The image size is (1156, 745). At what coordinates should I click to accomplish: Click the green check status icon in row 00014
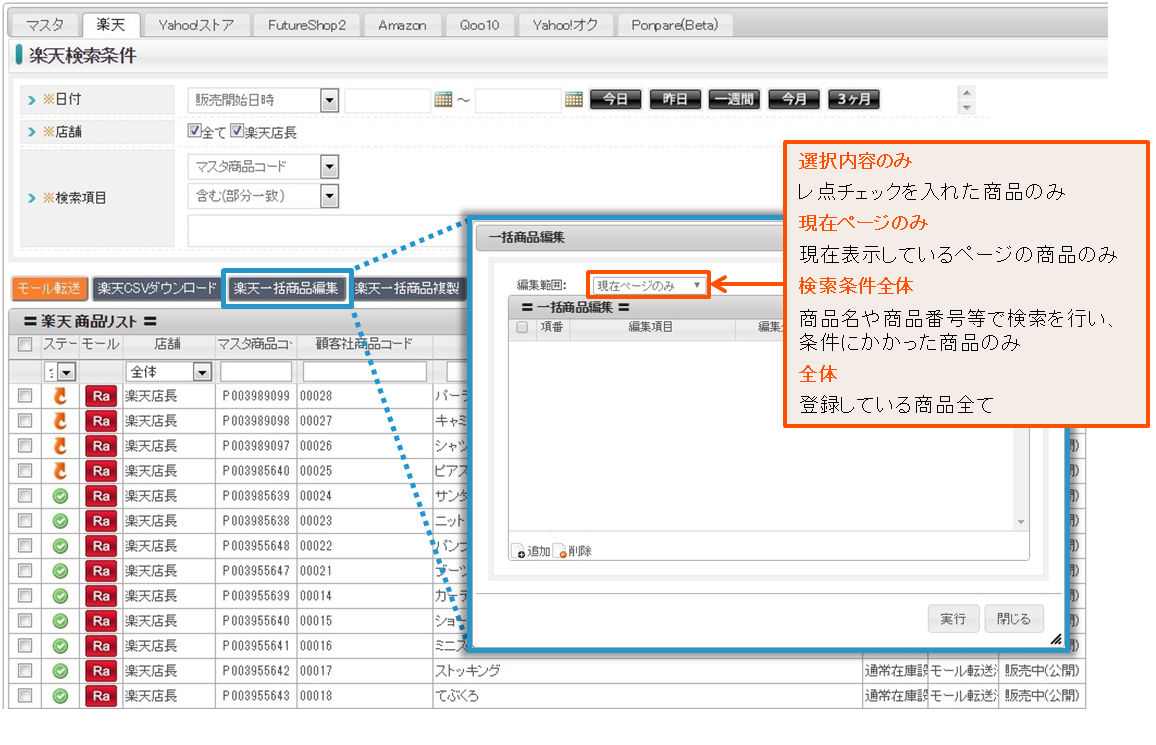tap(60, 596)
